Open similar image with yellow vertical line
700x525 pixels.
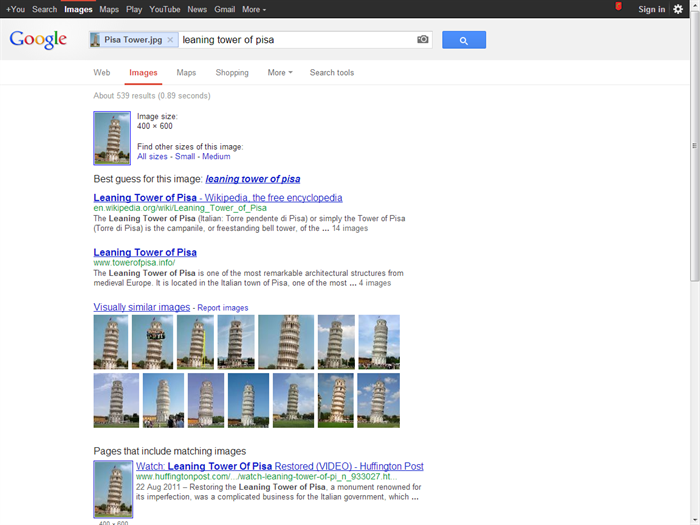[196, 342]
